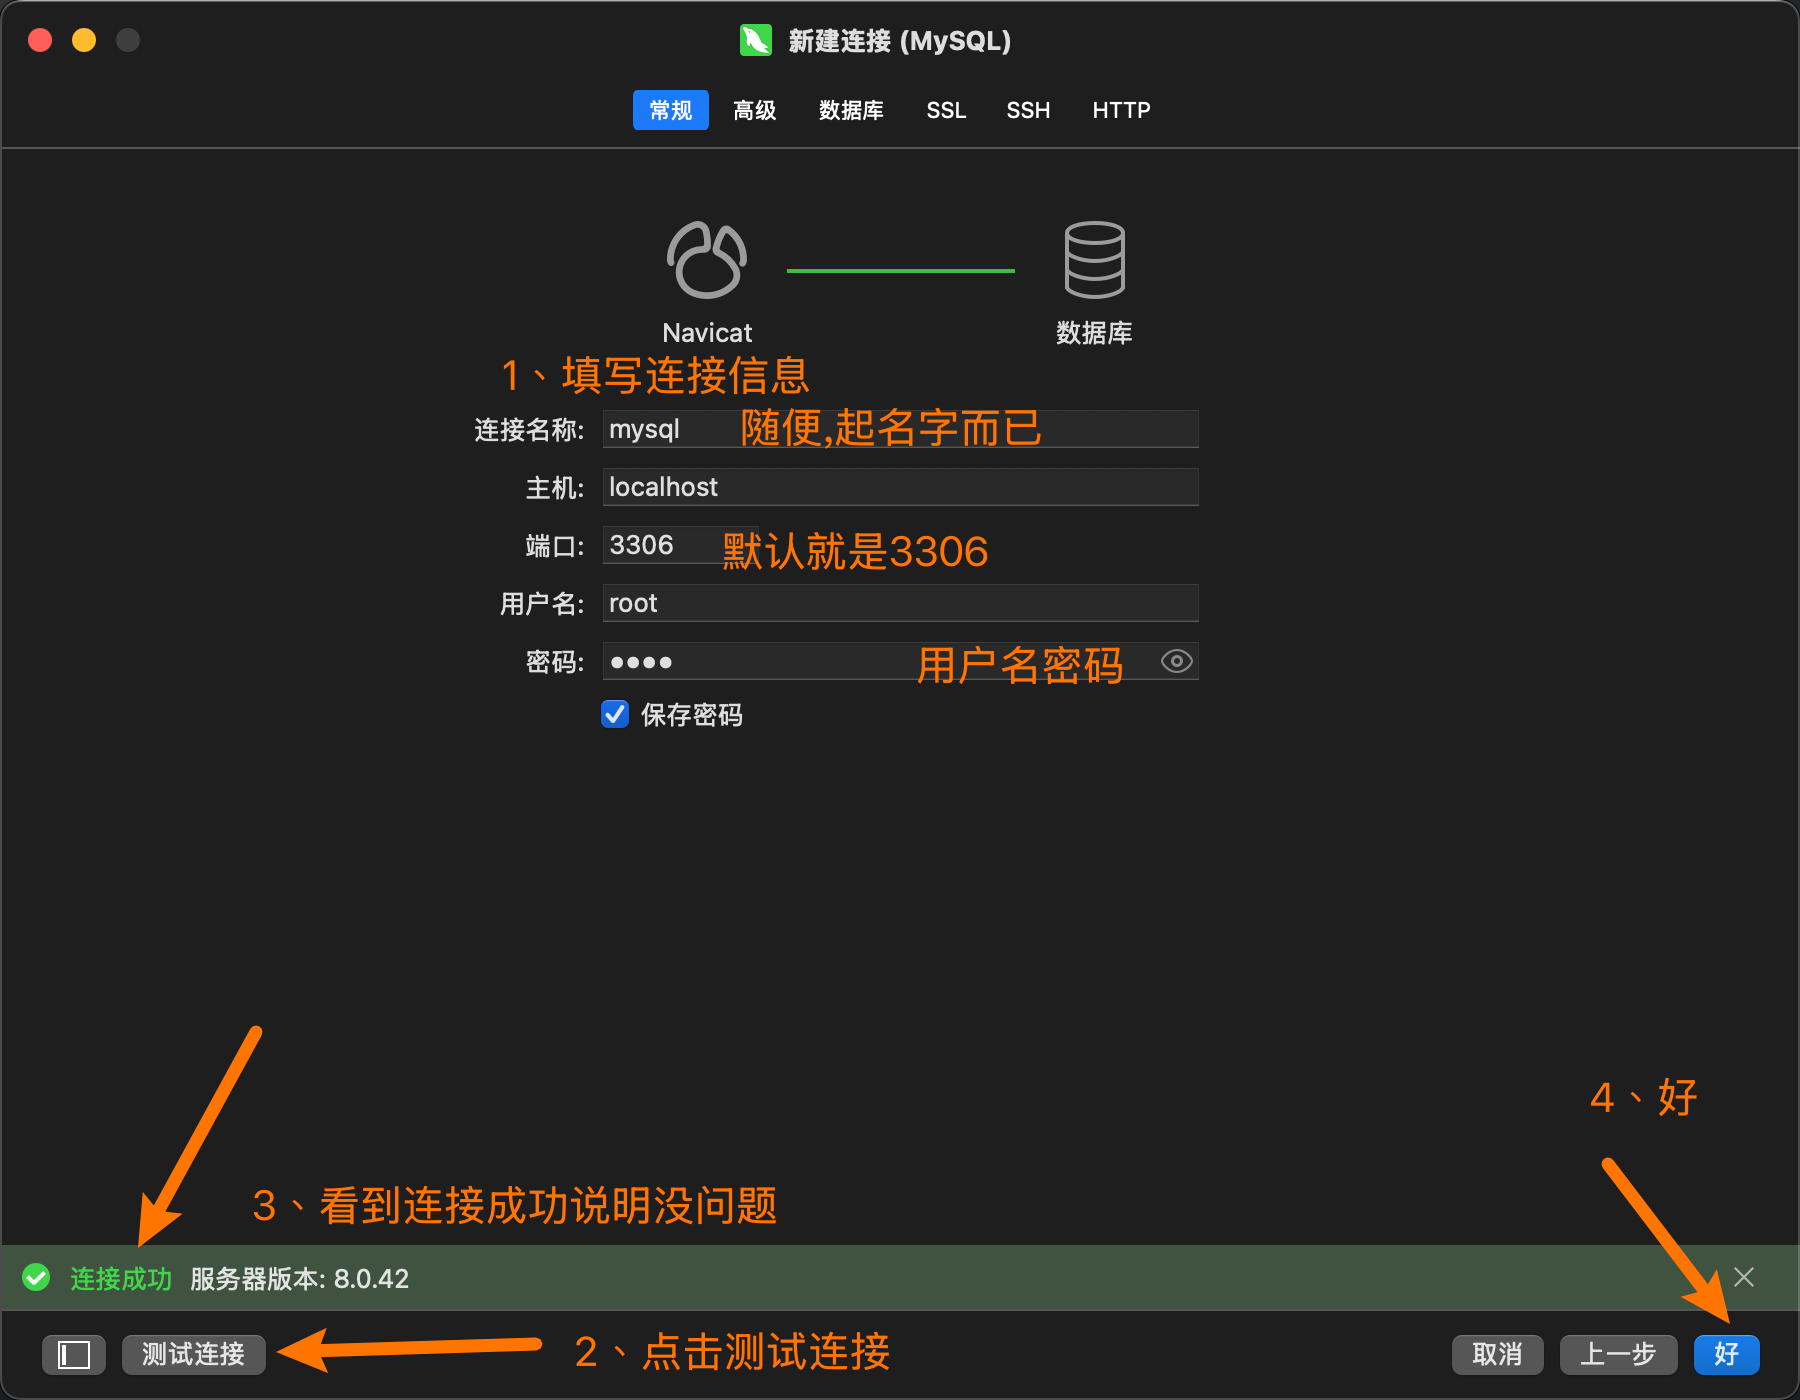This screenshot has width=1800, height=1400.
Task: Switch to the SSL tab
Action: (x=946, y=110)
